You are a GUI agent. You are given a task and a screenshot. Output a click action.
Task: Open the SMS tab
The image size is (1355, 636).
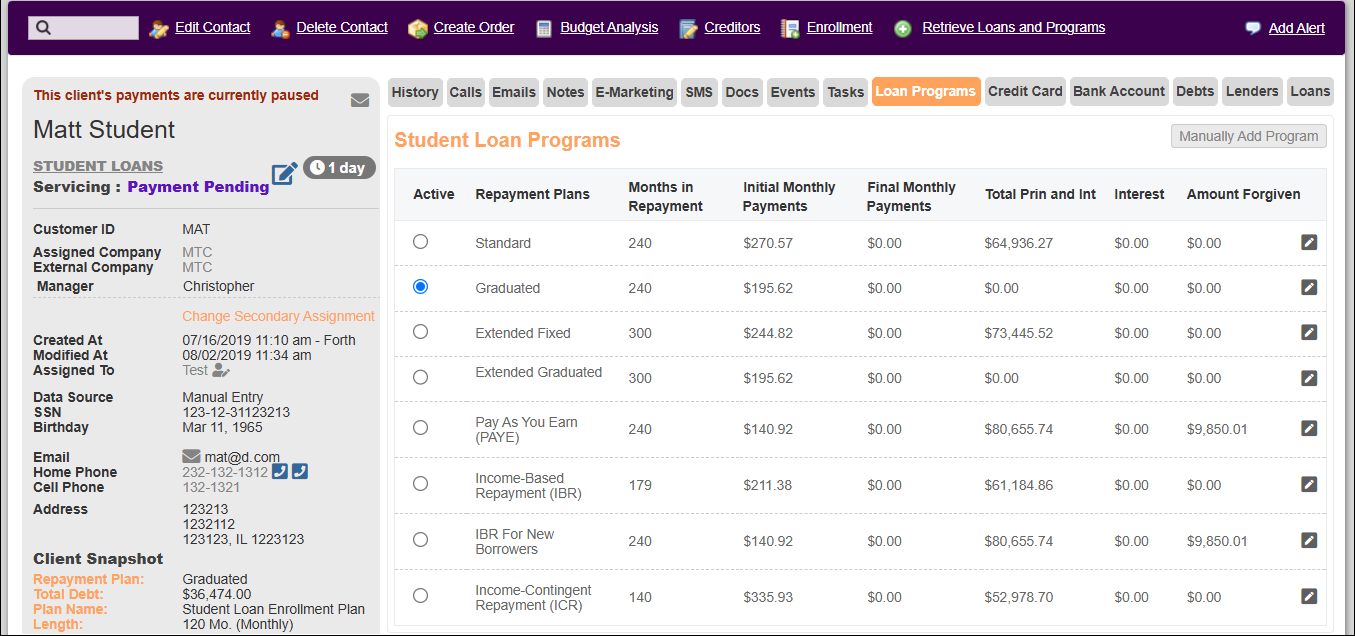coord(699,92)
